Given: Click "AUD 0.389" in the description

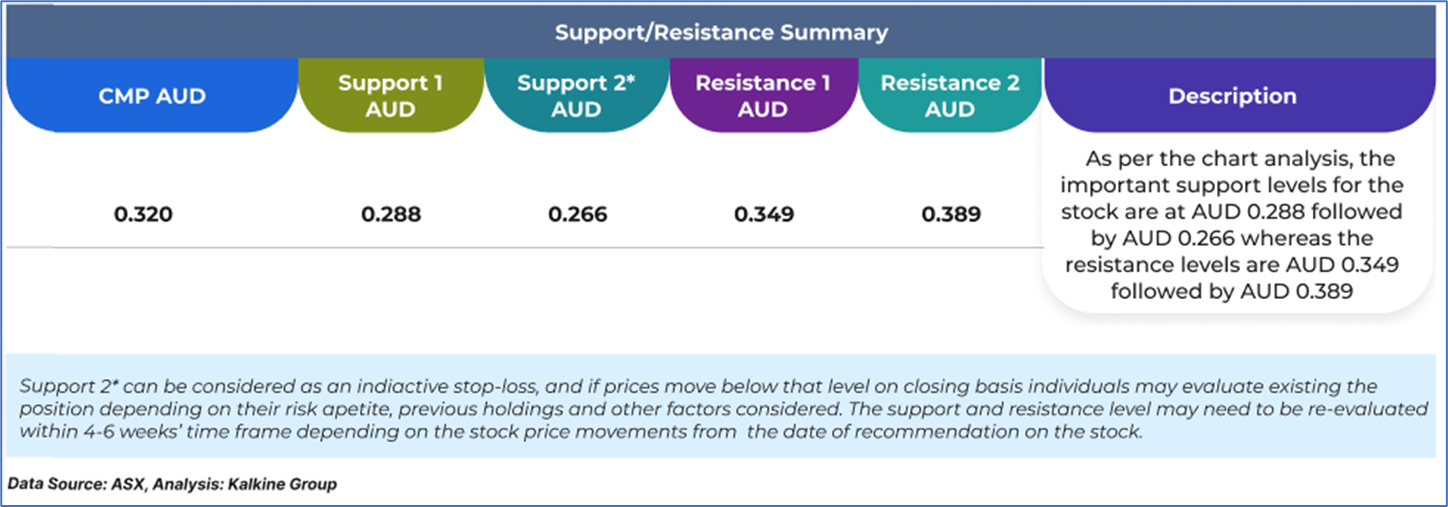Looking at the screenshot, I should tap(1301, 291).
